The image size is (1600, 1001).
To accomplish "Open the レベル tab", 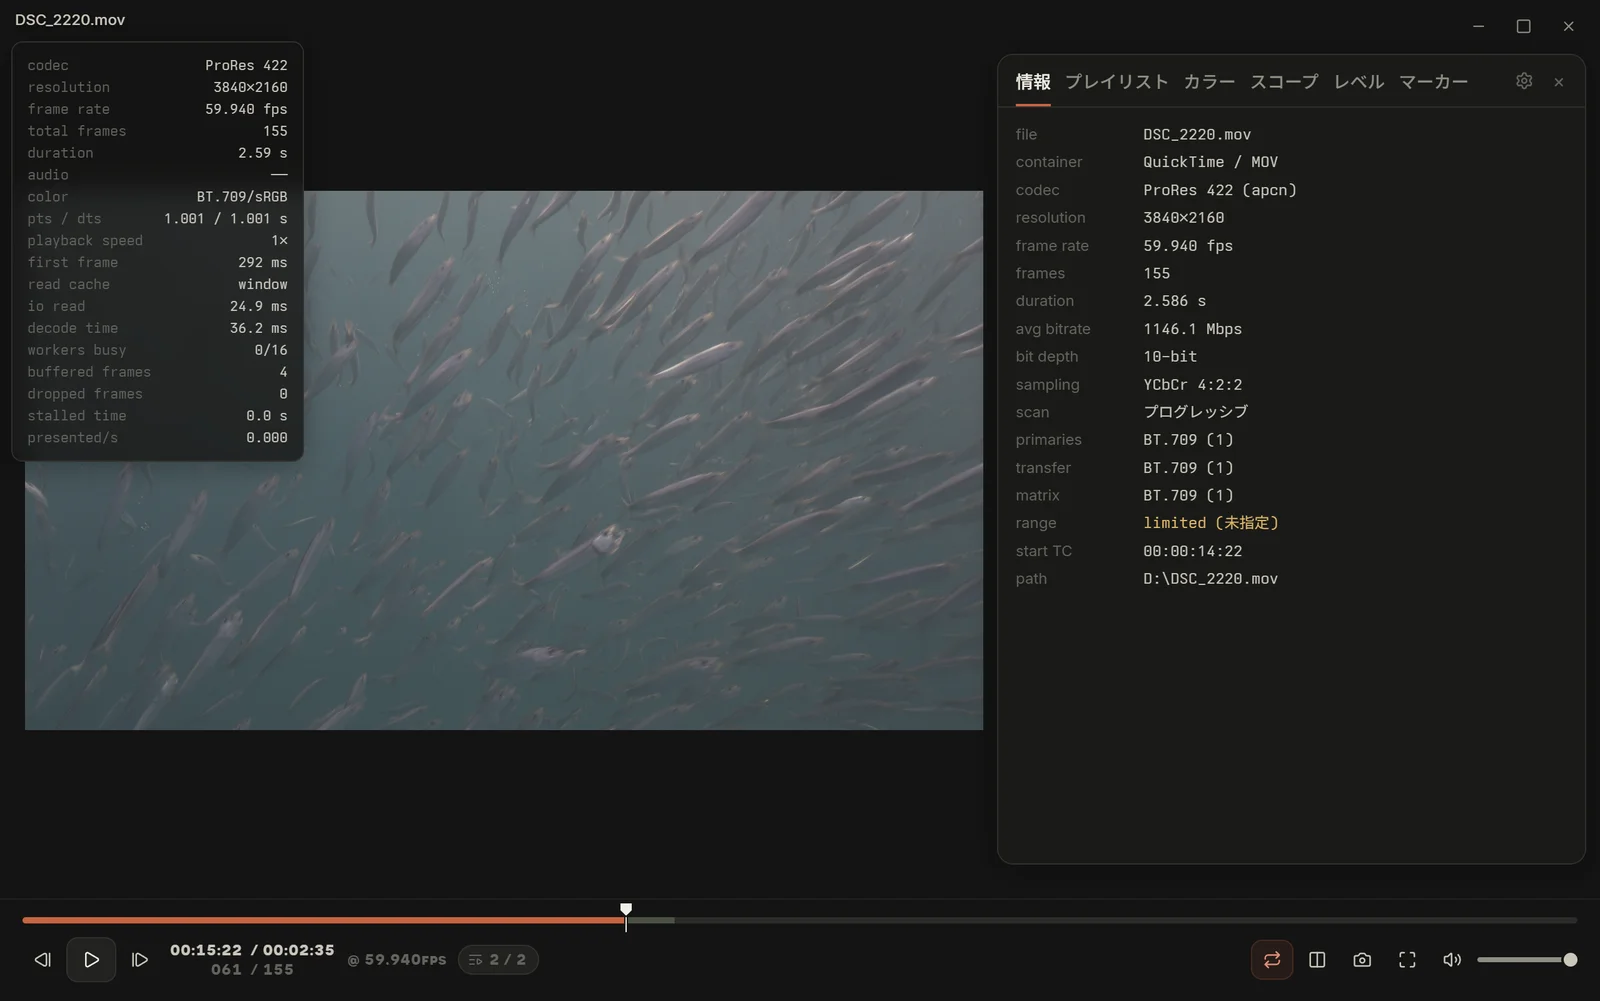I will pos(1359,82).
